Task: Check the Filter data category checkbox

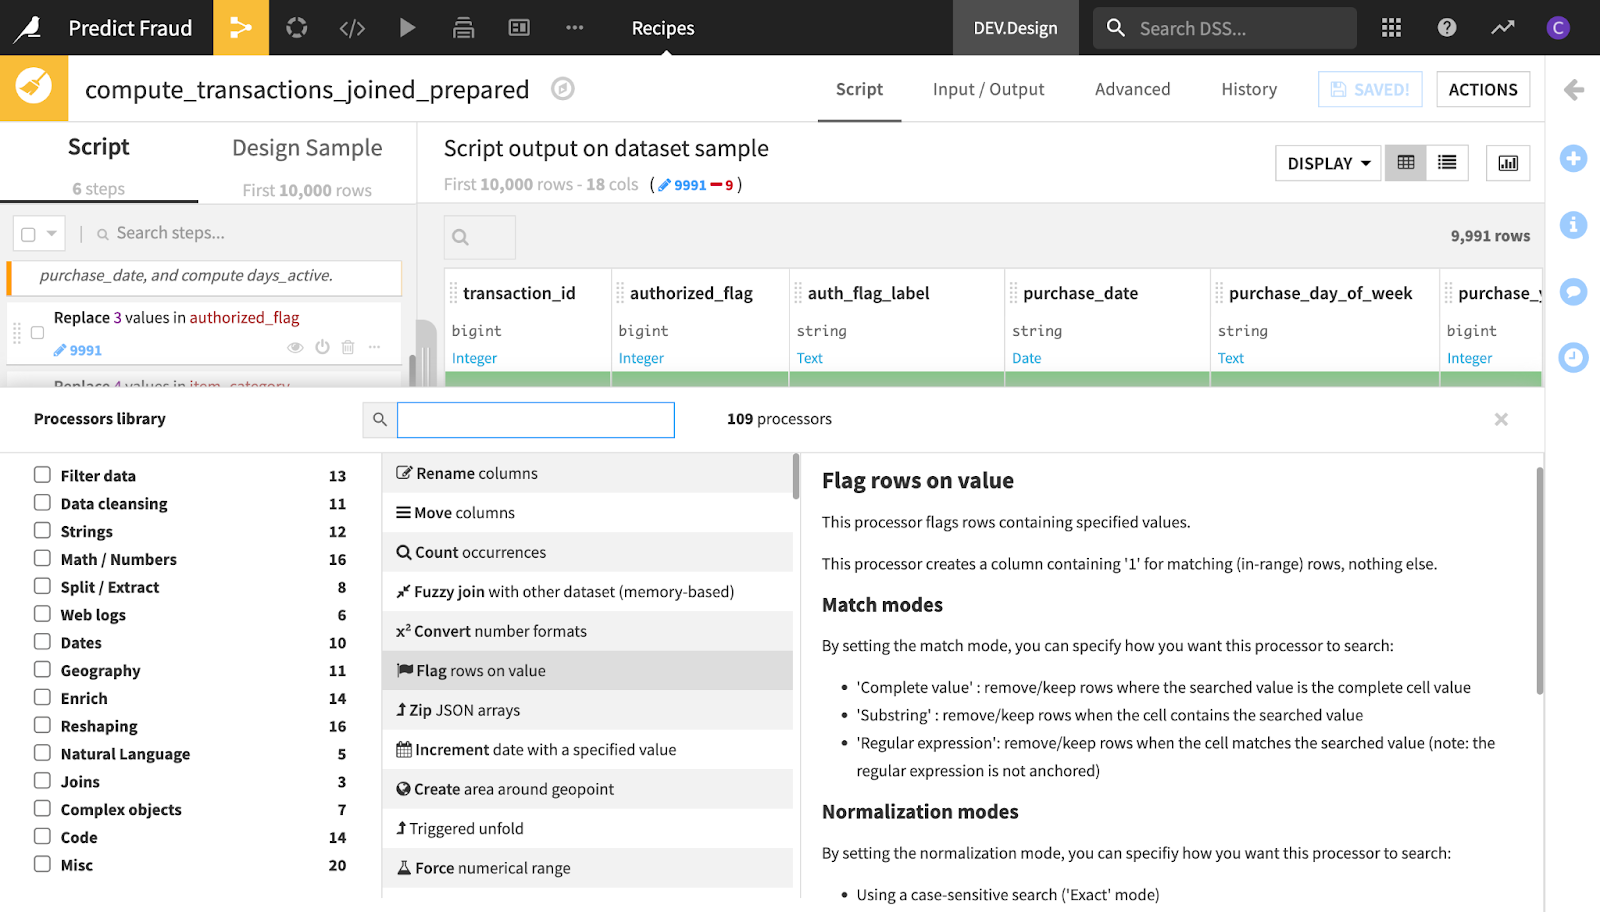Action: coord(42,475)
